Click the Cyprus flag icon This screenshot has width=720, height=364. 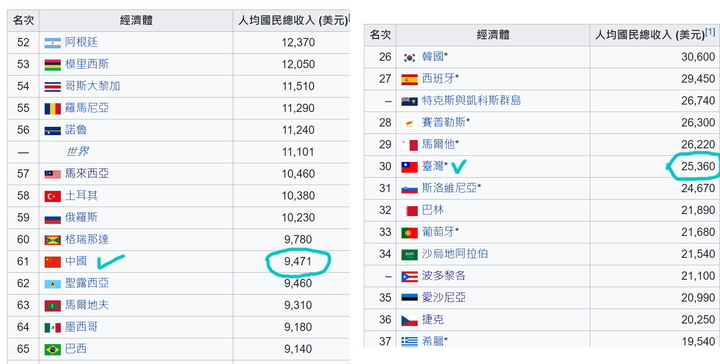coord(410,123)
